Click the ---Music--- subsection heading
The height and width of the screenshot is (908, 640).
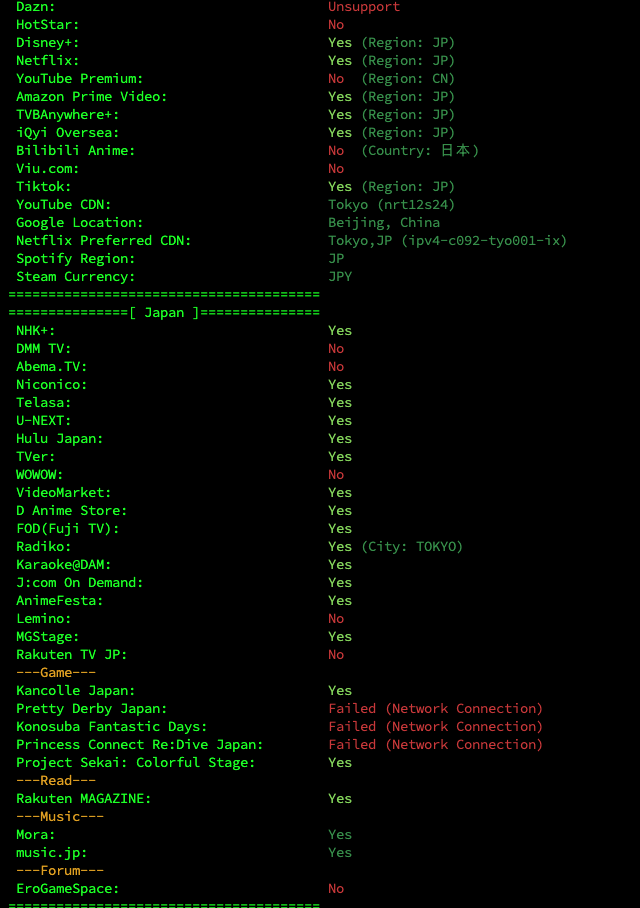(60, 817)
